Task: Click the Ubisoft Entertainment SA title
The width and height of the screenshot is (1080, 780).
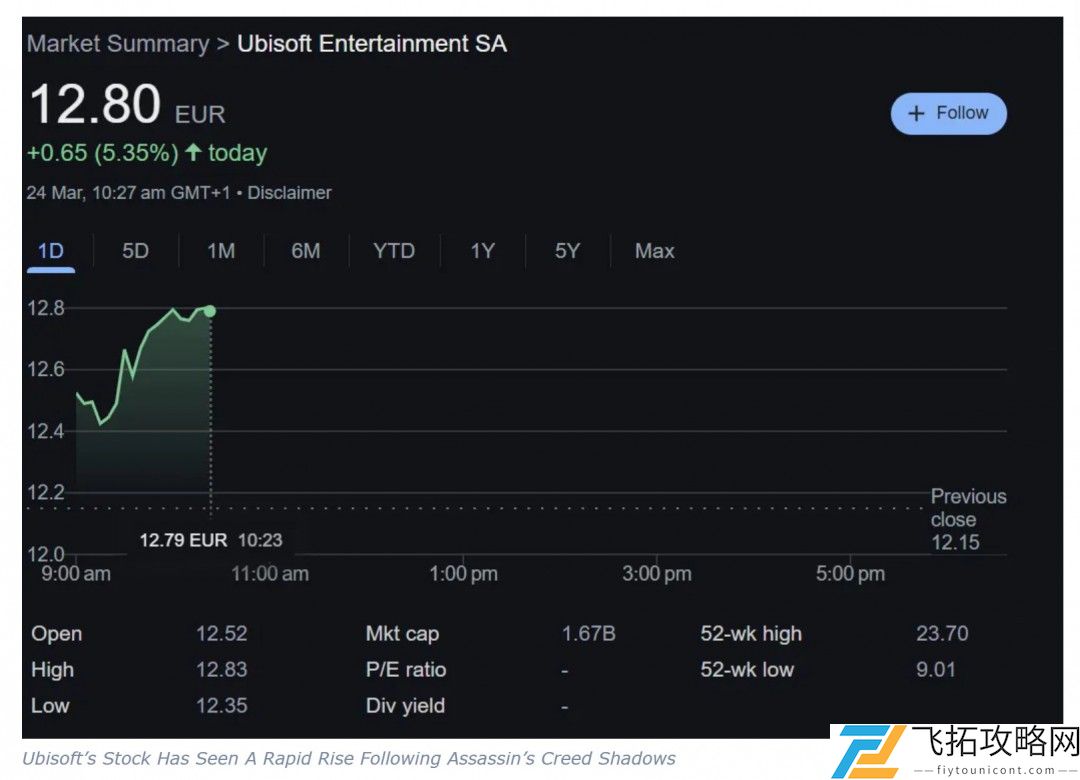Action: 372,43
